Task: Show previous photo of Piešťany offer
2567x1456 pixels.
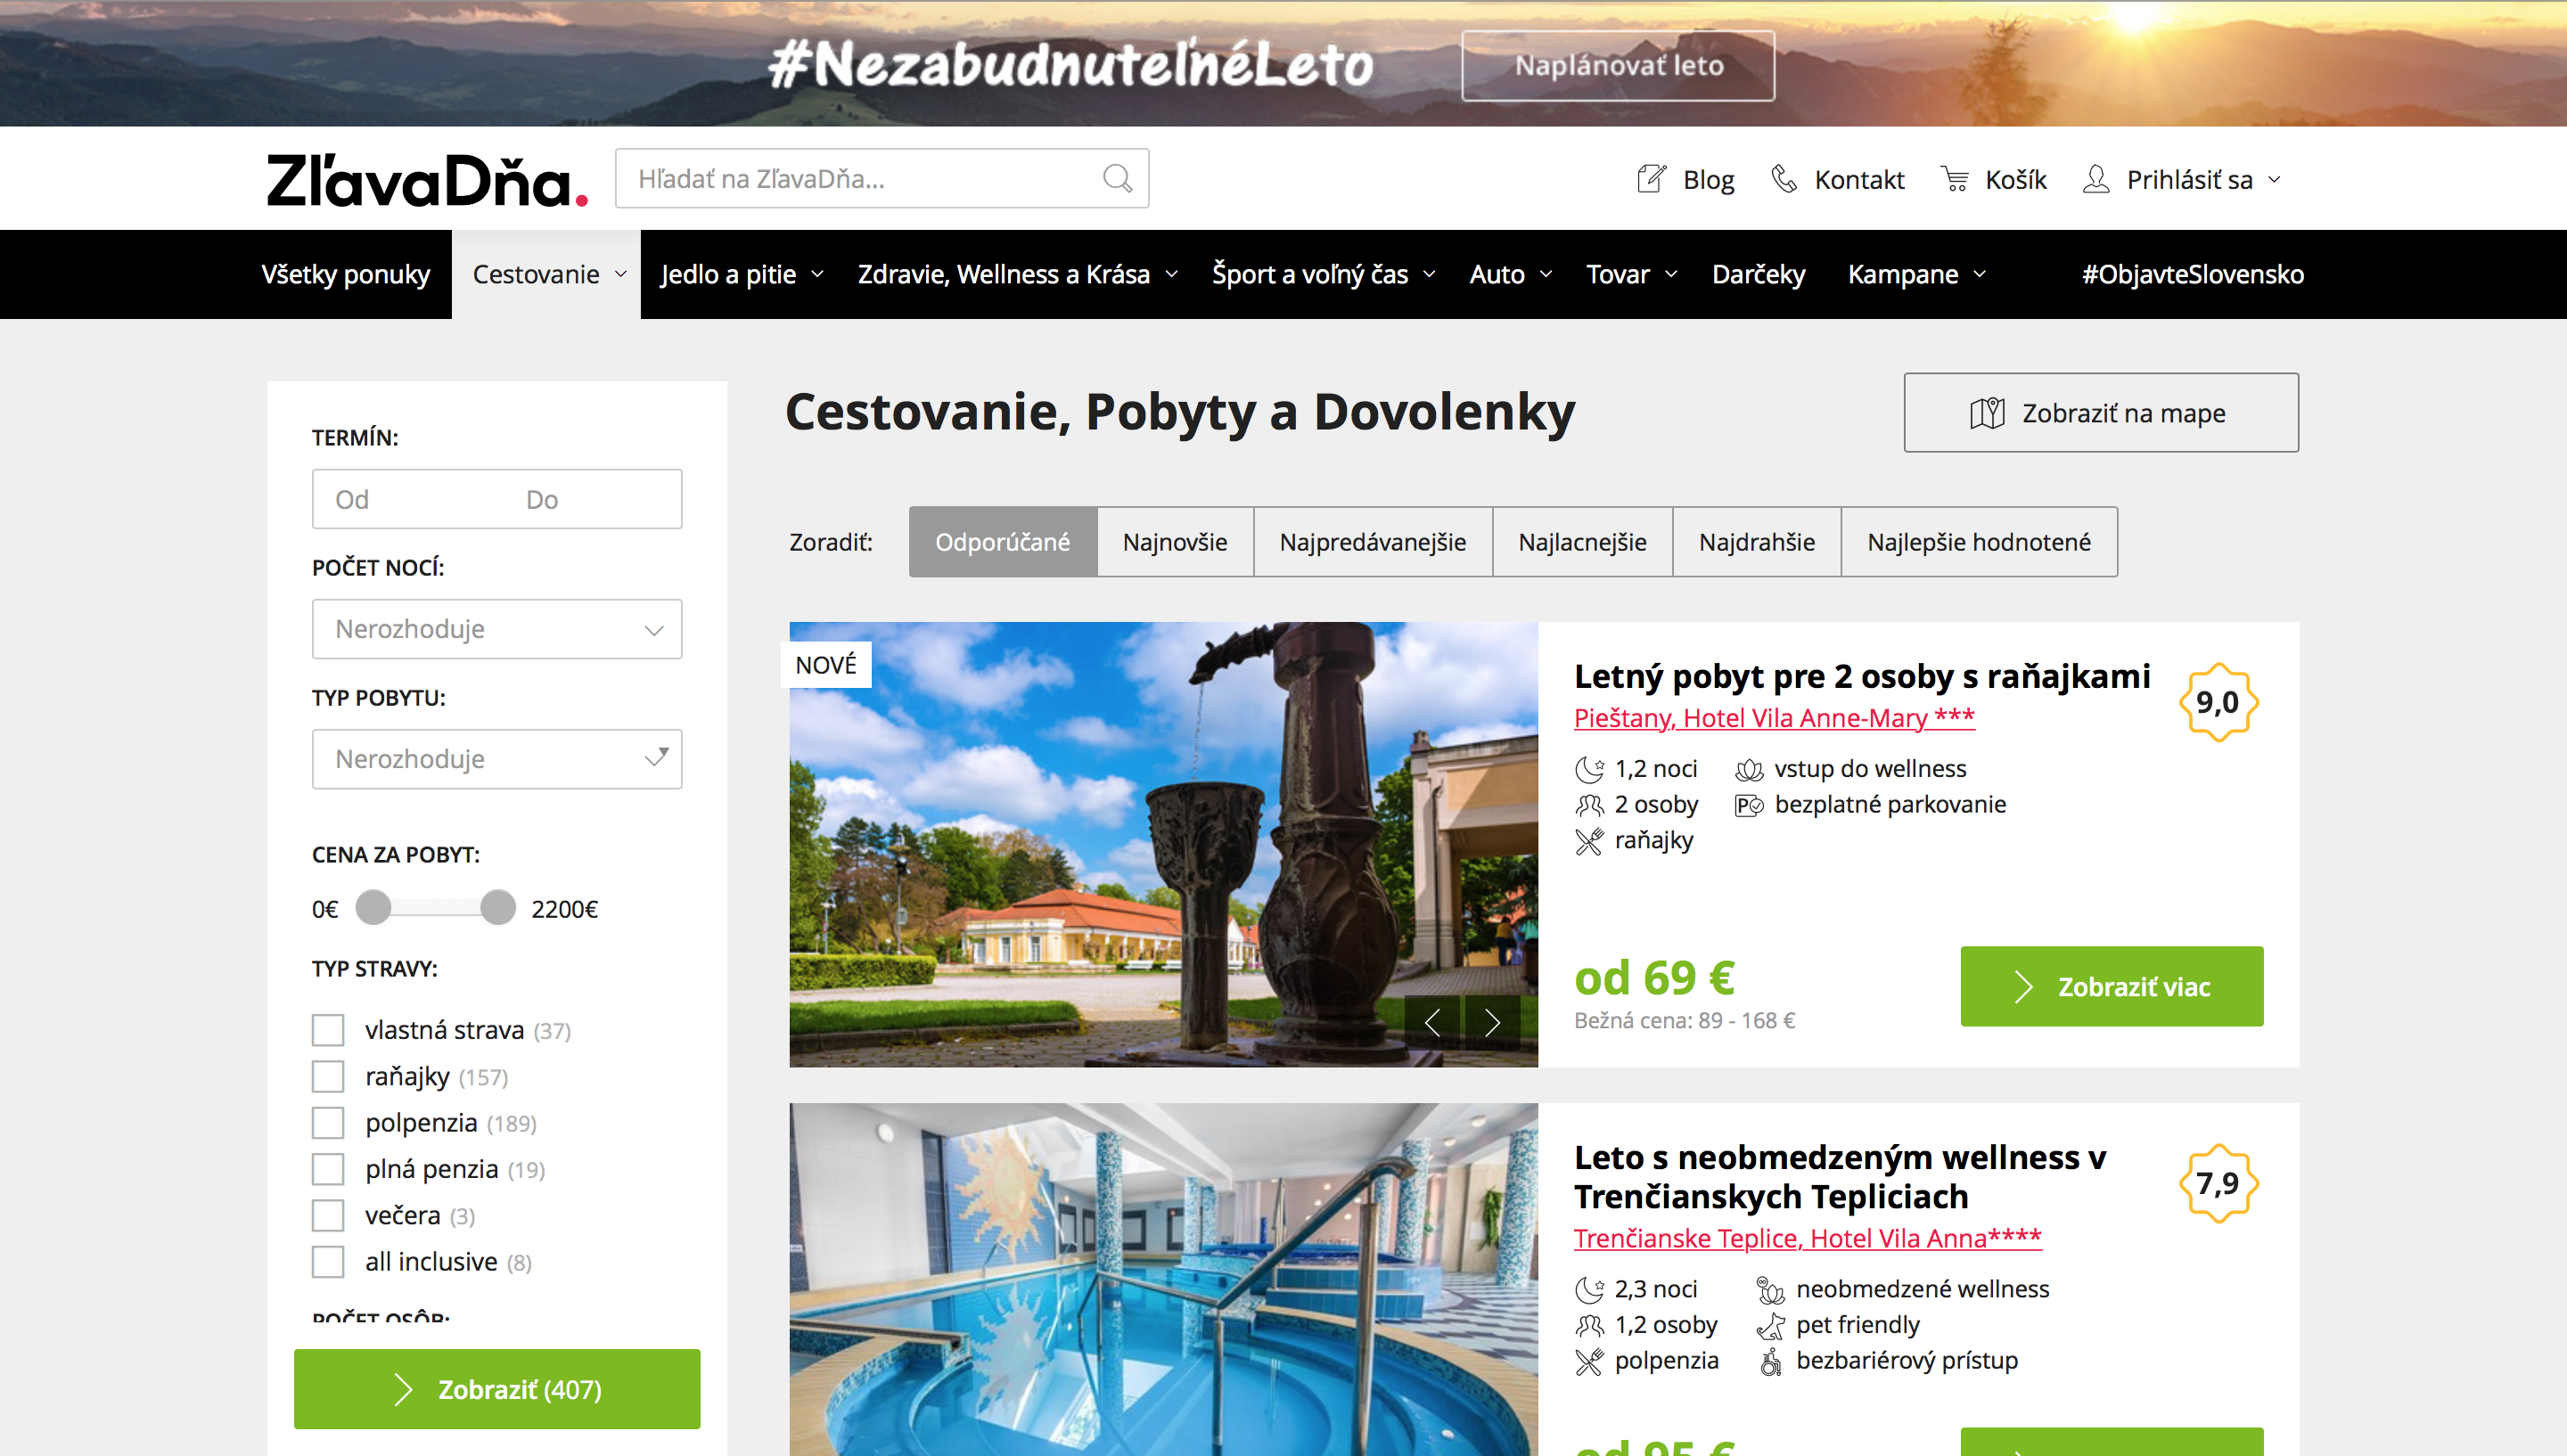Action: (x=1432, y=1022)
